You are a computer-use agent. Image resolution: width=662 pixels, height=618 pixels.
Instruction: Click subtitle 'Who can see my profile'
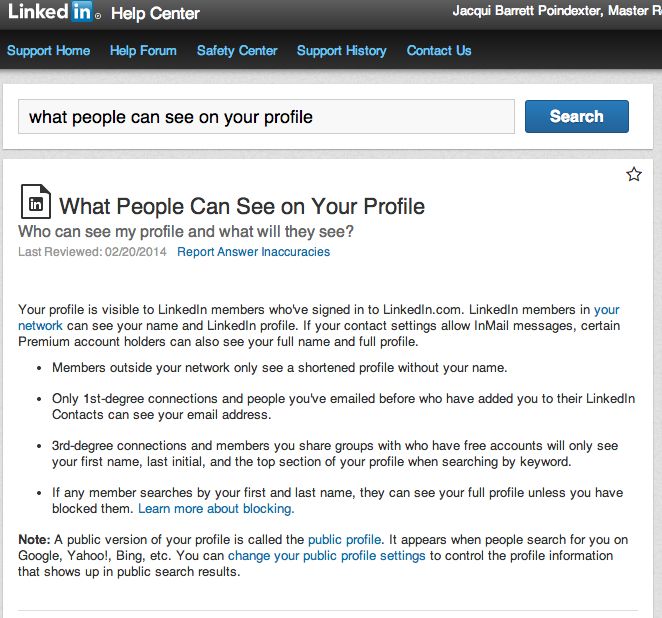[186, 231]
